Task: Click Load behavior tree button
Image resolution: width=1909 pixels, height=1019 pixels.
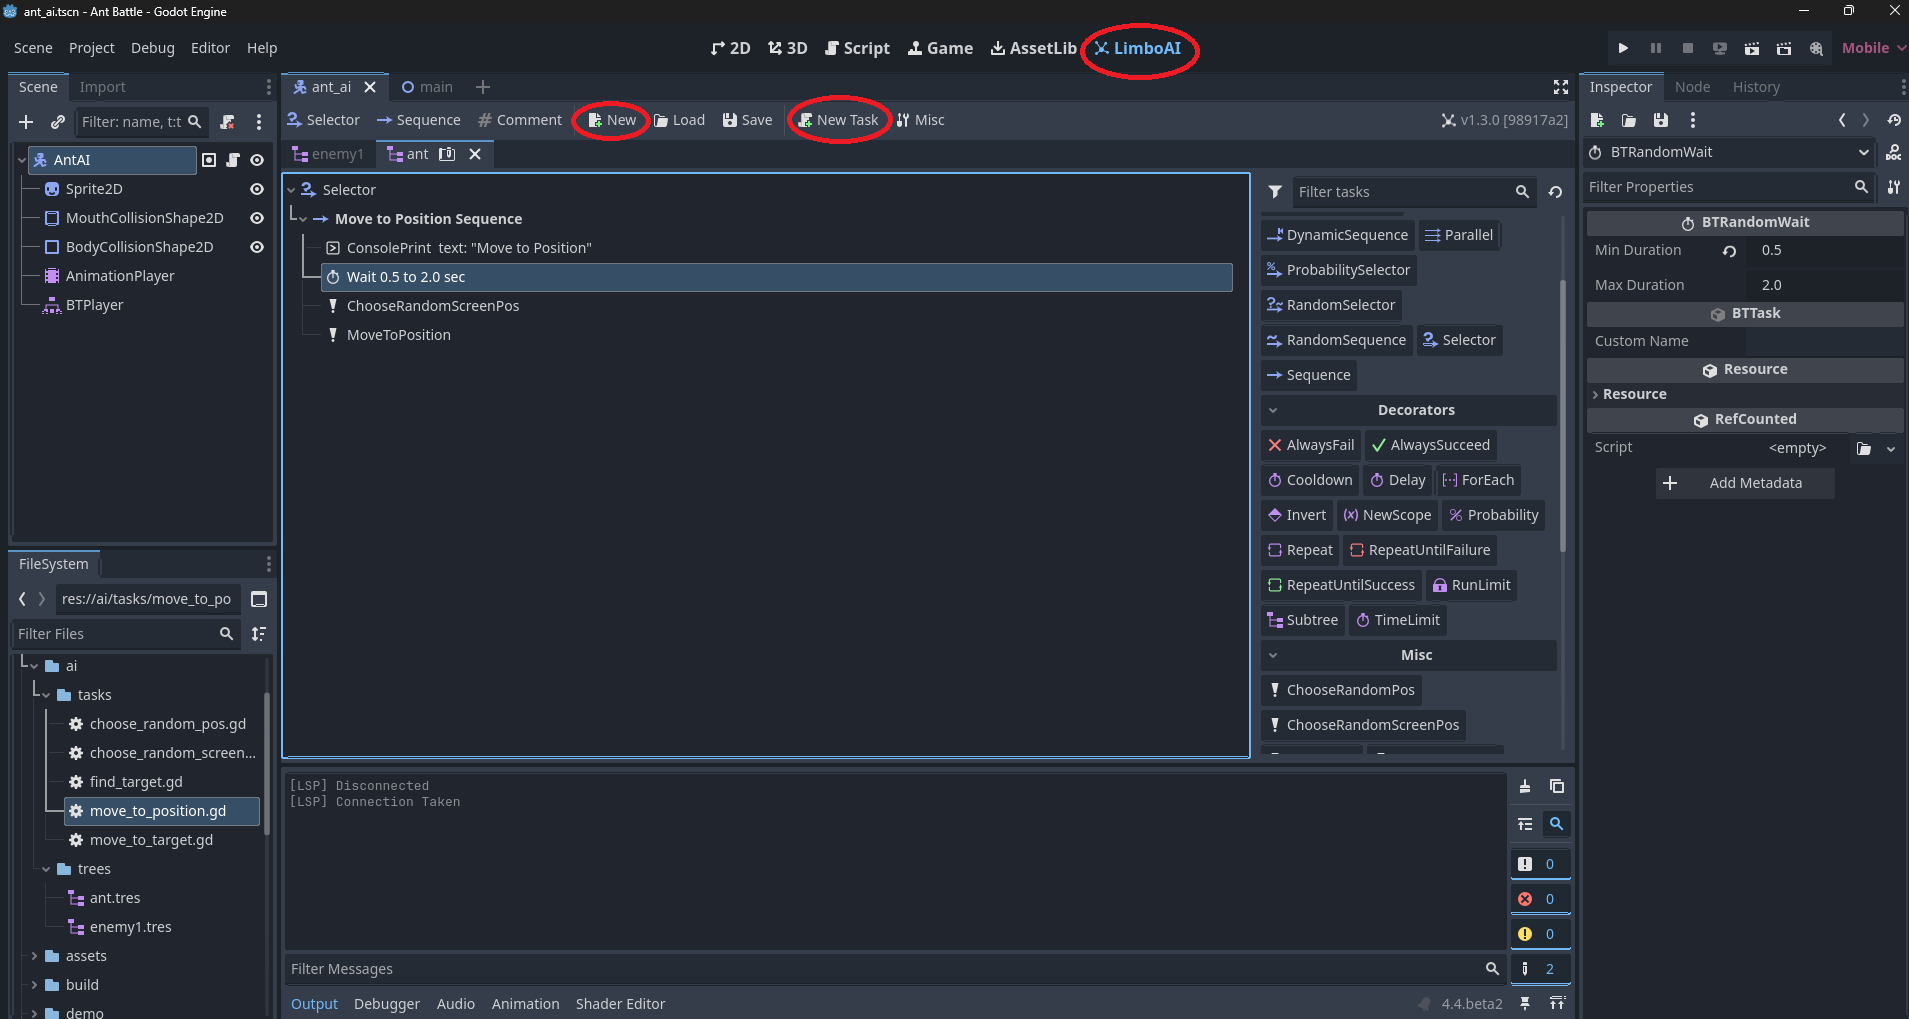Action: (680, 120)
